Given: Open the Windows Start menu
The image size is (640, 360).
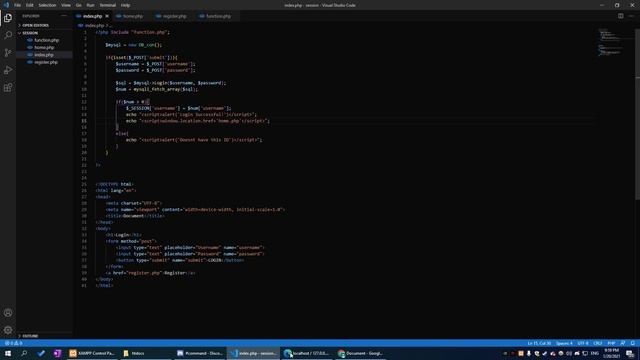Looking at the screenshot, I should point(8,353).
